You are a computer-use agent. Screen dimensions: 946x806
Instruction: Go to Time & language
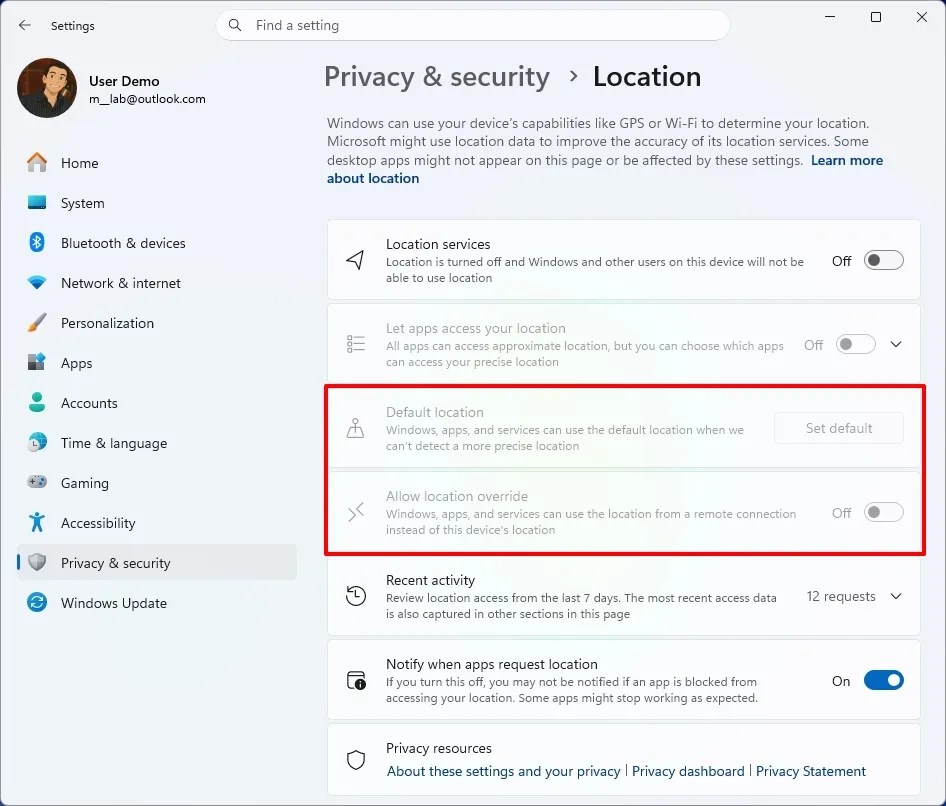pos(157,442)
